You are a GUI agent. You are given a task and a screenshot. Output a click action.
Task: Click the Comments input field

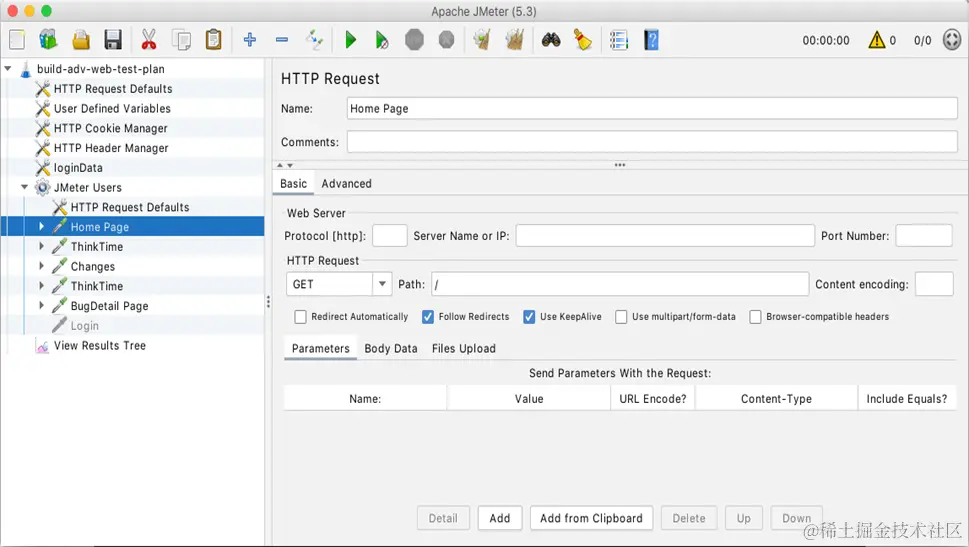click(652, 142)
